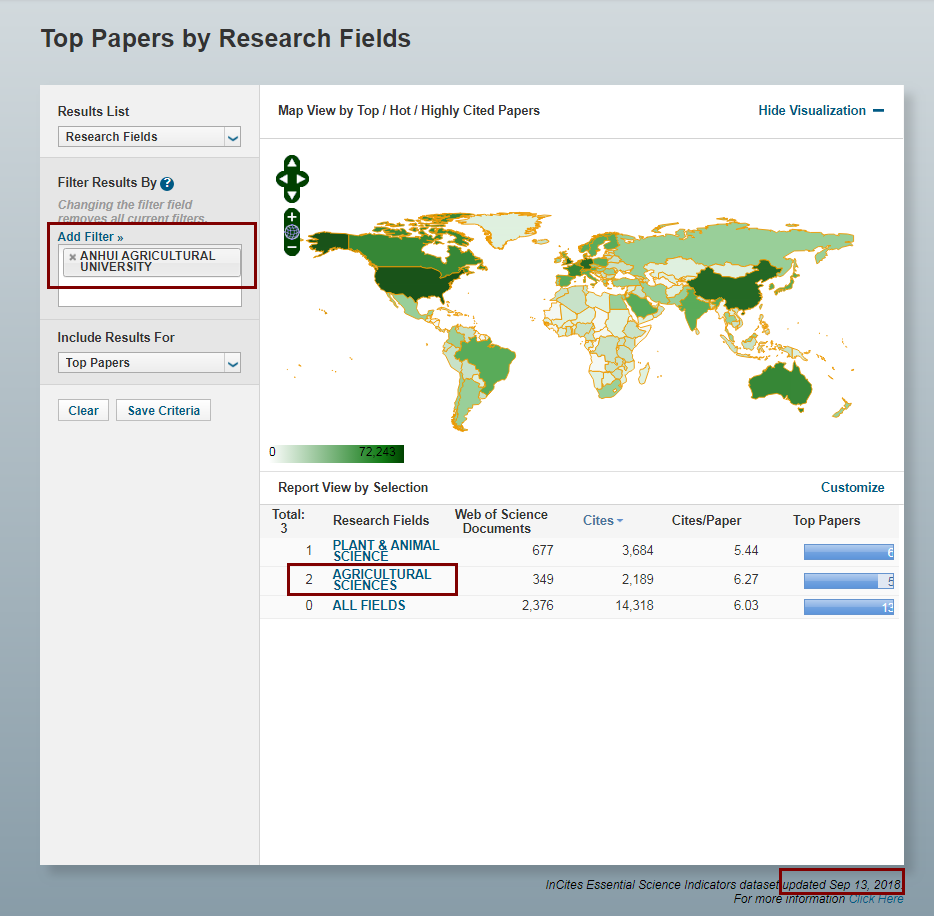Image resolution: width=934 pixels, height=916 pixels.
Task: Open the Agricultural Sciences research field
Action: pyautogui.click(x=381, y=580)
